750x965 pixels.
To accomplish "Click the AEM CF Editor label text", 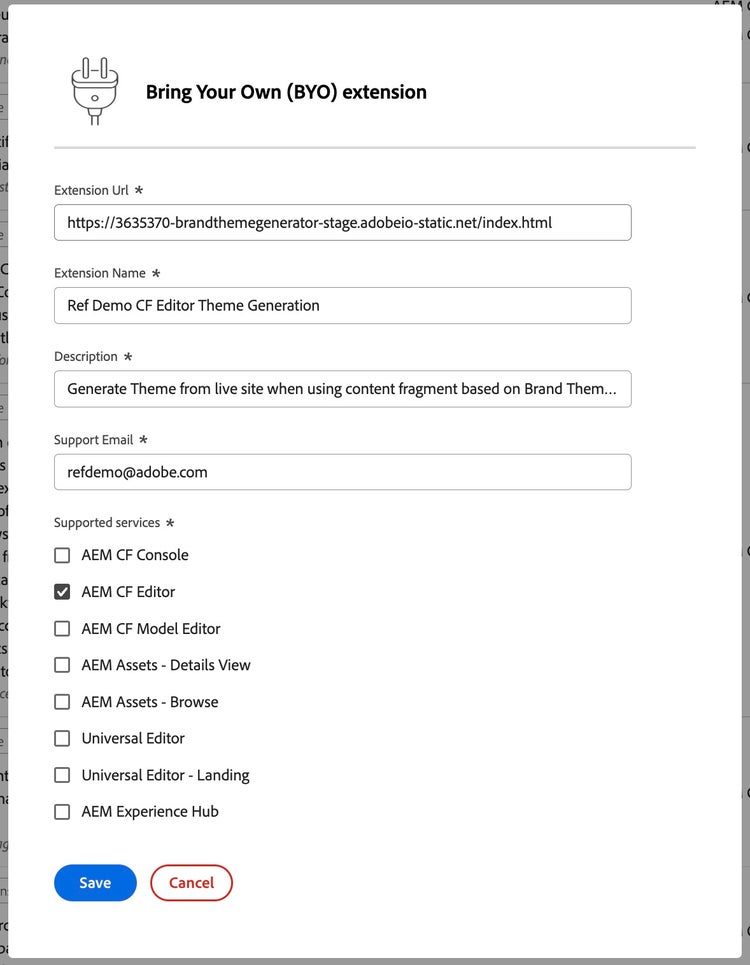I will 128,592.
